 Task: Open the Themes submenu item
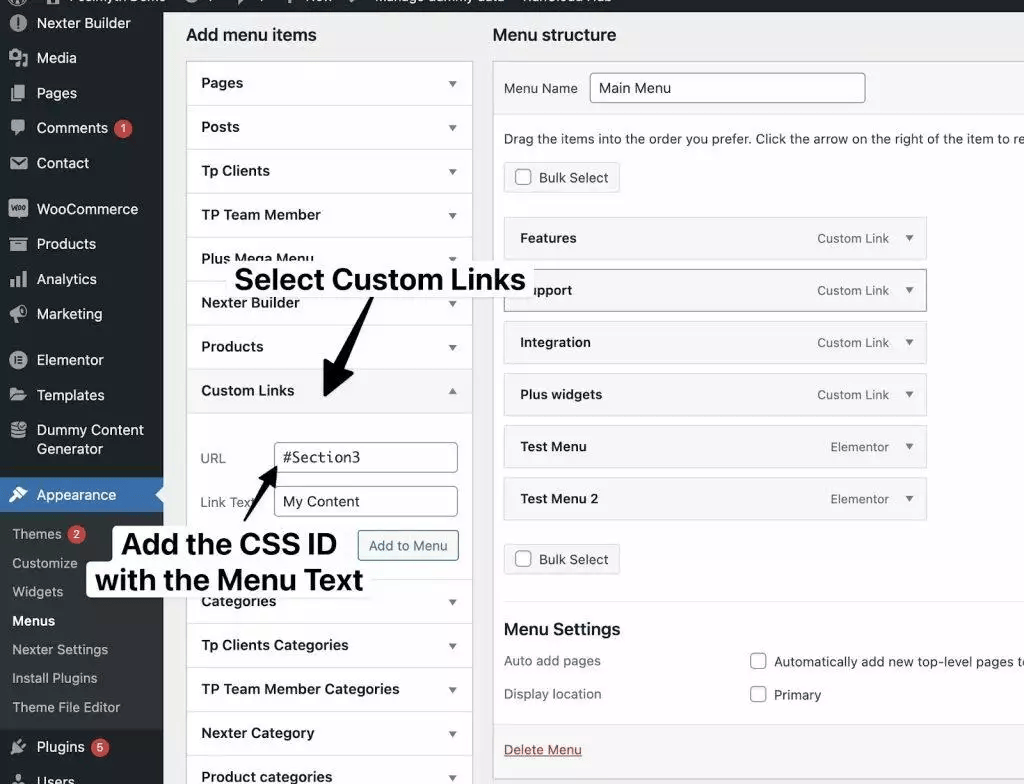coord(37,534)
